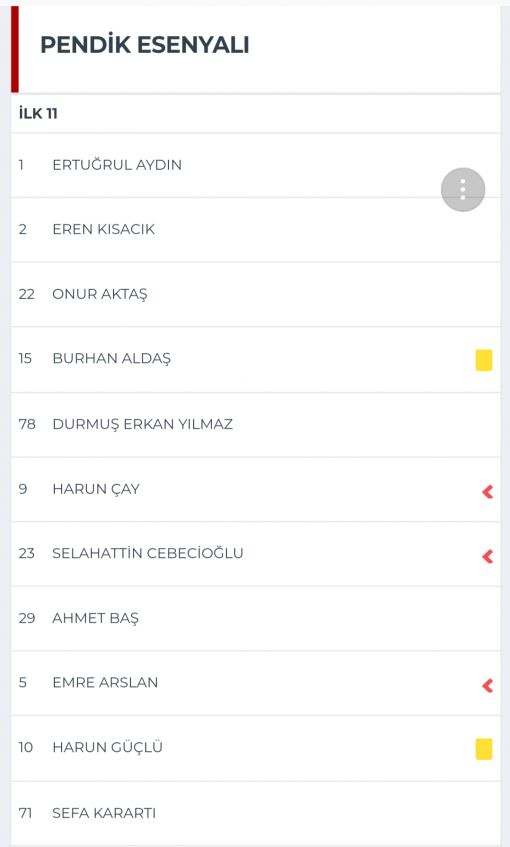Open player Sefa Kararti
Viewport: 510px width, 847px height.
[x=255, y=813]
